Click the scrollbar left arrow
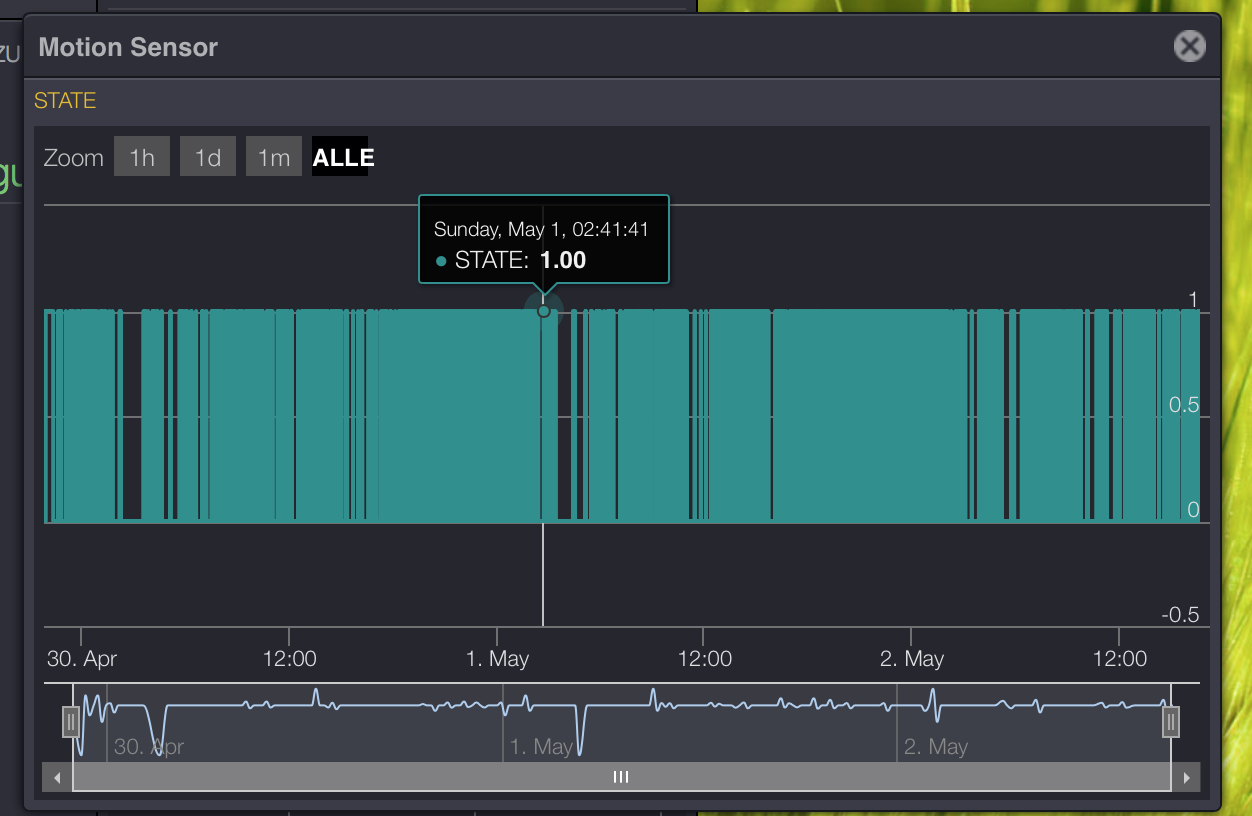1252x816 pixels. tap(57, 777)
